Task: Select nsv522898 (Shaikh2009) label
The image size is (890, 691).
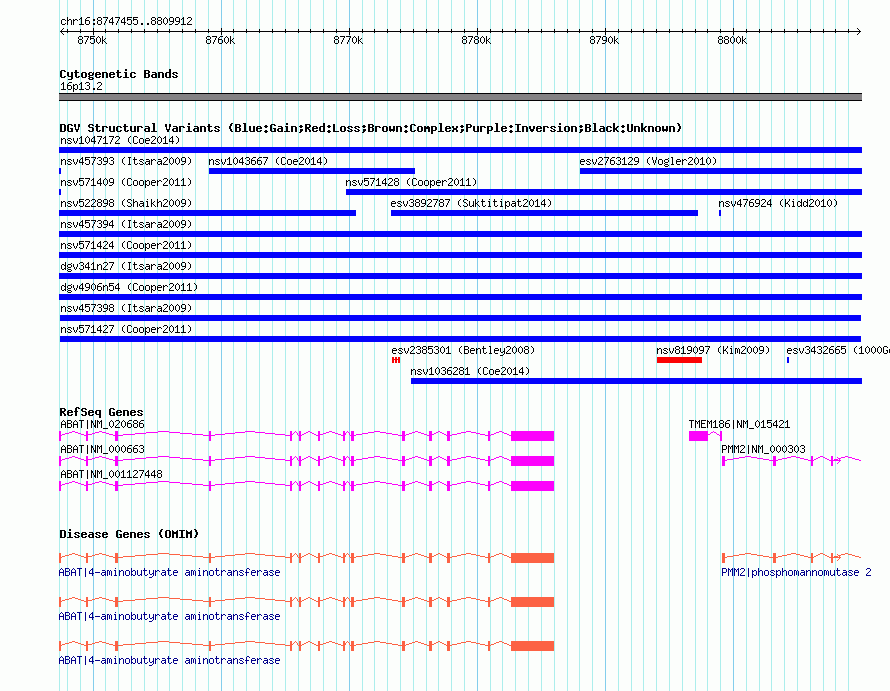Action: click(126, 203)
